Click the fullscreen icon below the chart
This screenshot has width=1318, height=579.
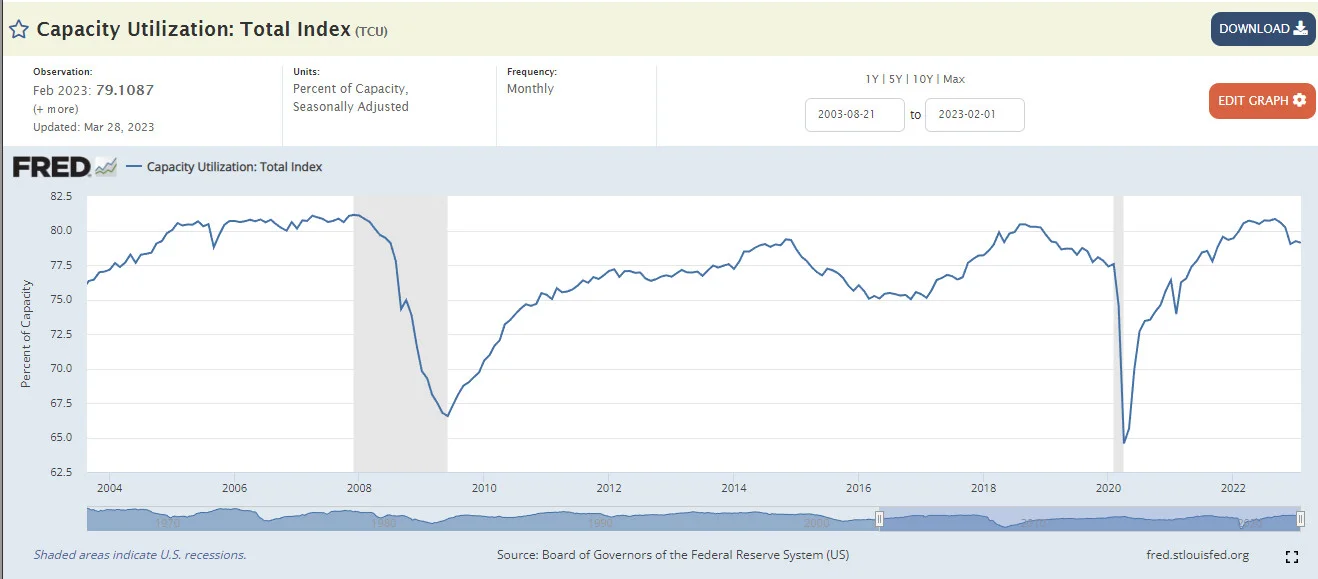1291,556
